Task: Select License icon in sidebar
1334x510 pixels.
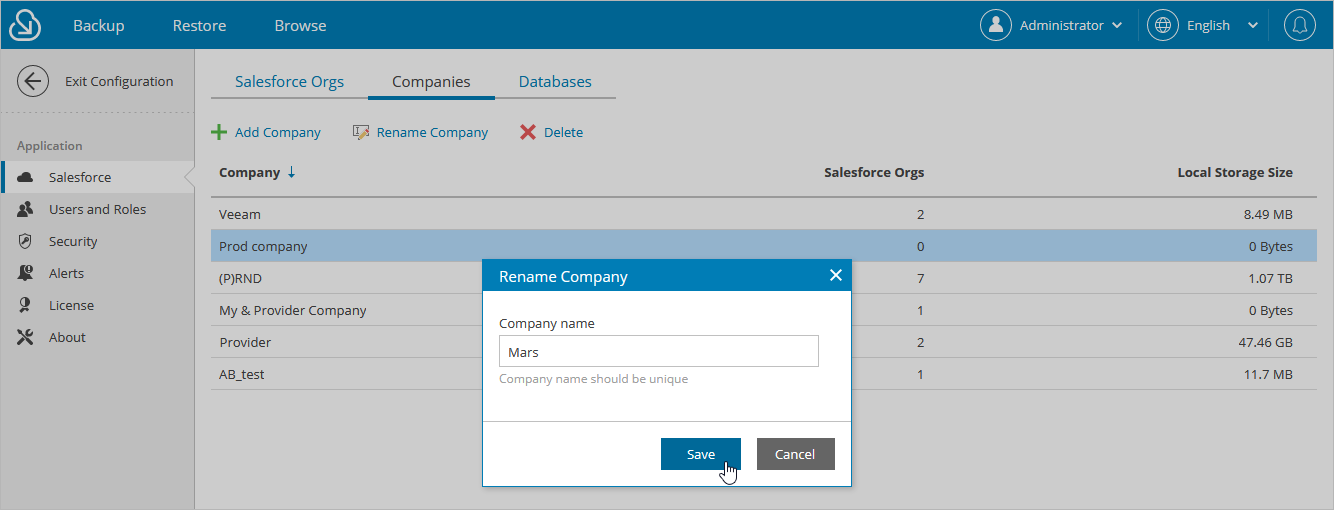Action: (26, 305)
